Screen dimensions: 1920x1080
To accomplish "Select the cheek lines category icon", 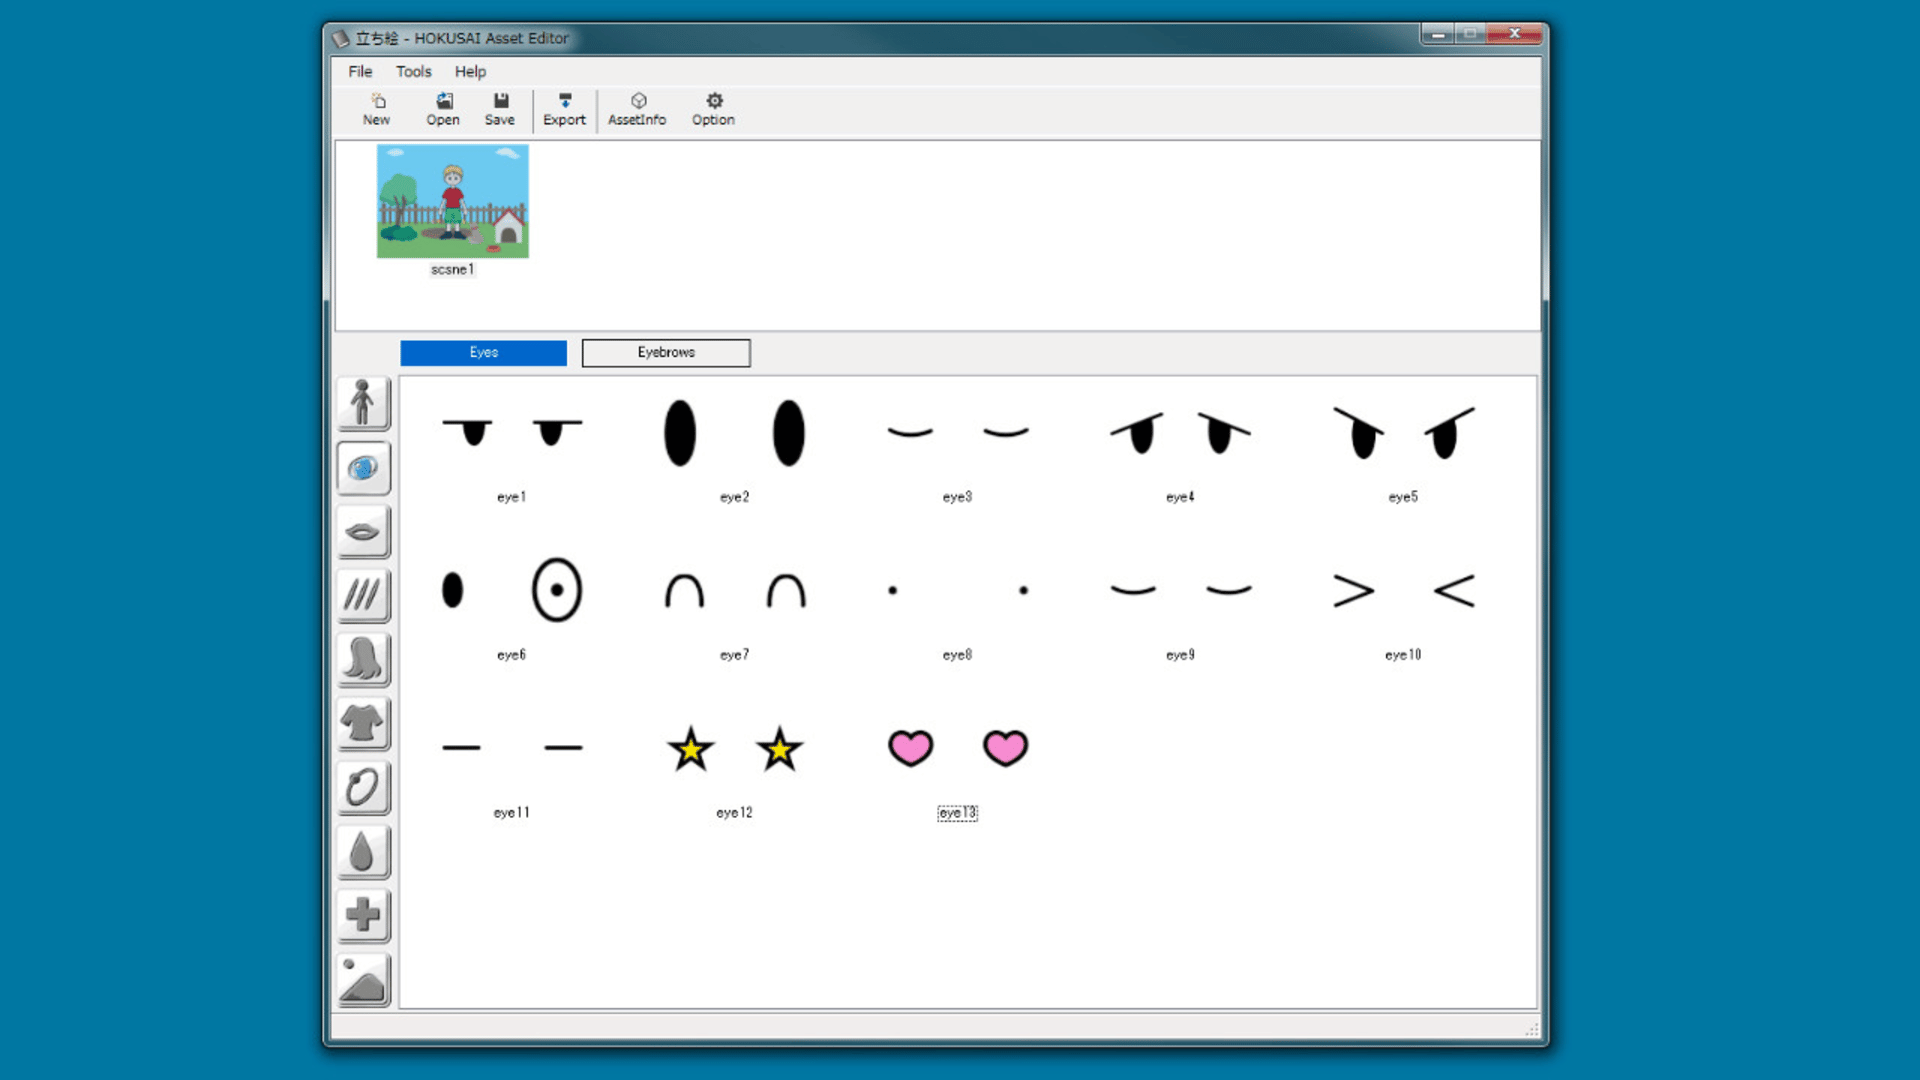I will (x=363, y=595).
